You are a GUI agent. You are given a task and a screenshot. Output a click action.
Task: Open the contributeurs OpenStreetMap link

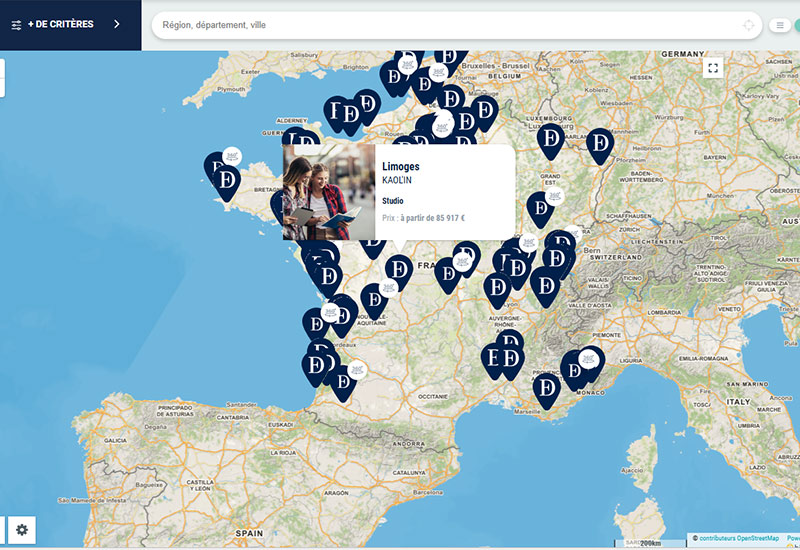point(739,538)
